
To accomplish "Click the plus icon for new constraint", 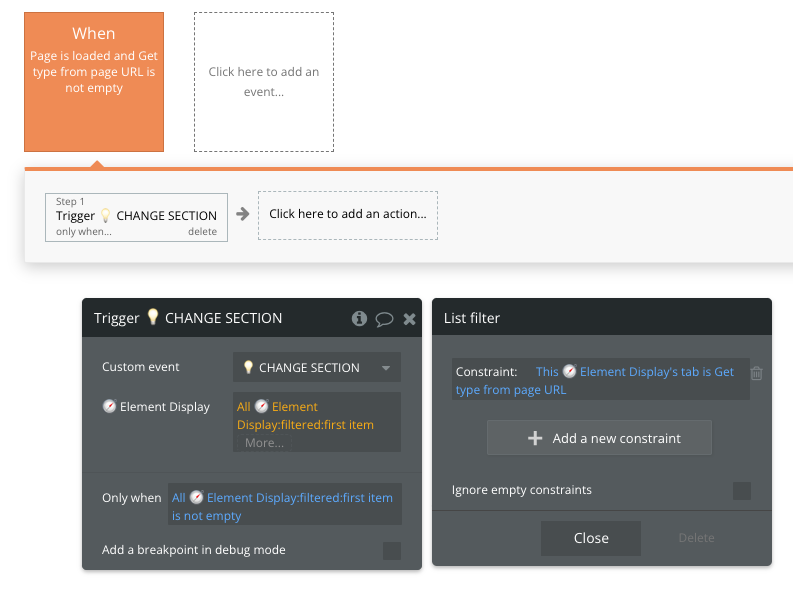I will 535,438.
